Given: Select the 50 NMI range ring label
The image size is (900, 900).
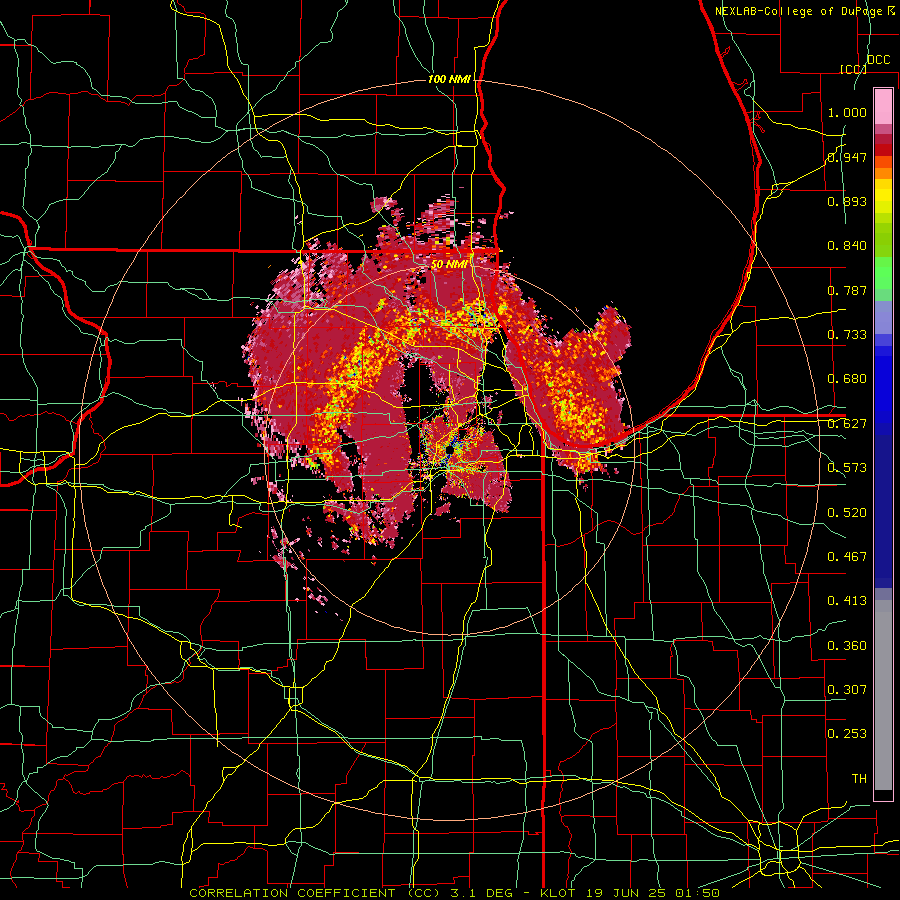Looking at the screenshot, I should (x=449, y=265).
